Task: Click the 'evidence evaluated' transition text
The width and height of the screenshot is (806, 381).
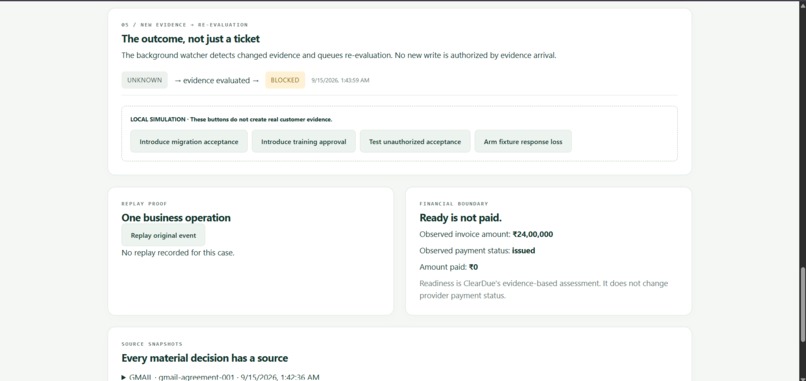Action: [x=216, y=80]
